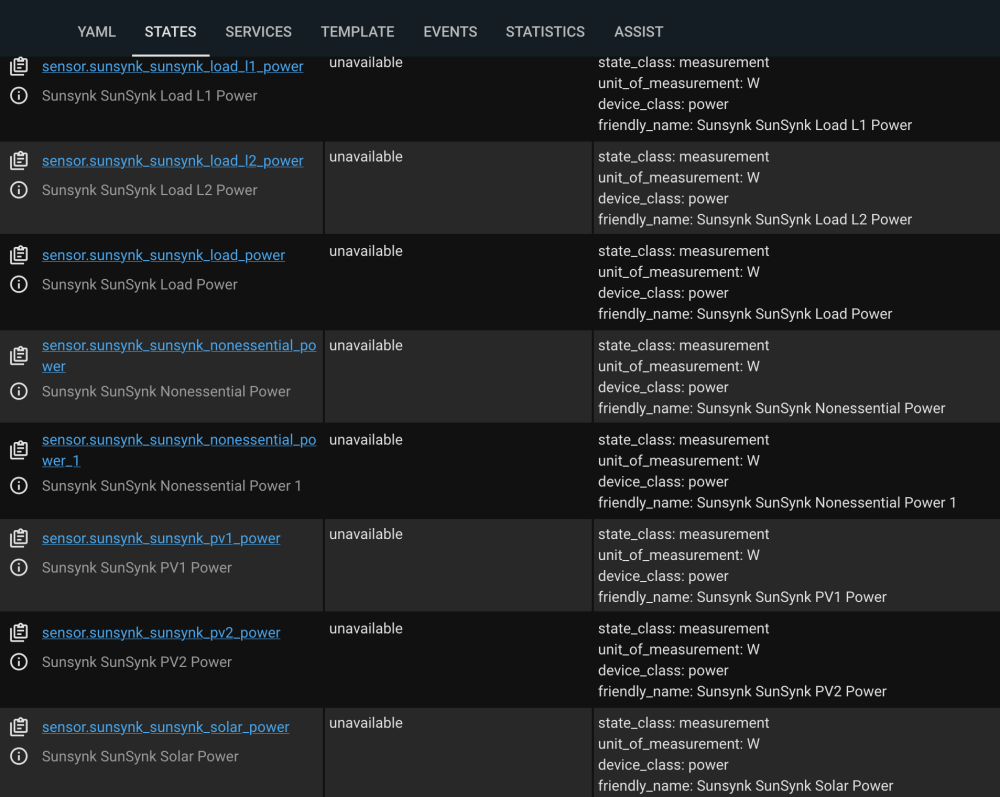Open sensor.sunsynk_sunsynk_pv2_power entity link
This screenshot has height=797, width=1000.
pos(161,632)
